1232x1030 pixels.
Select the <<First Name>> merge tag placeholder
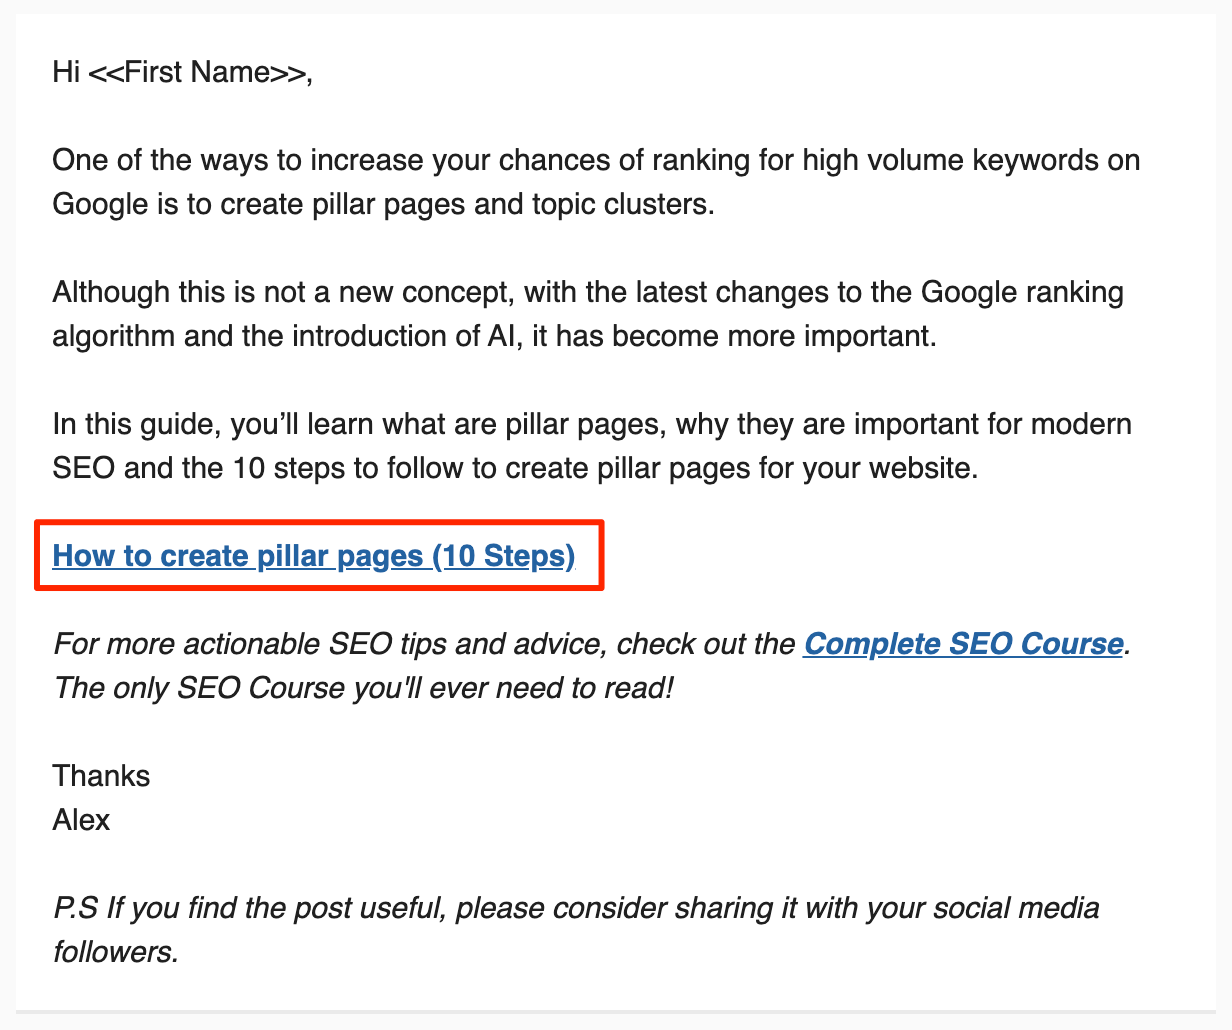[198, 73]
